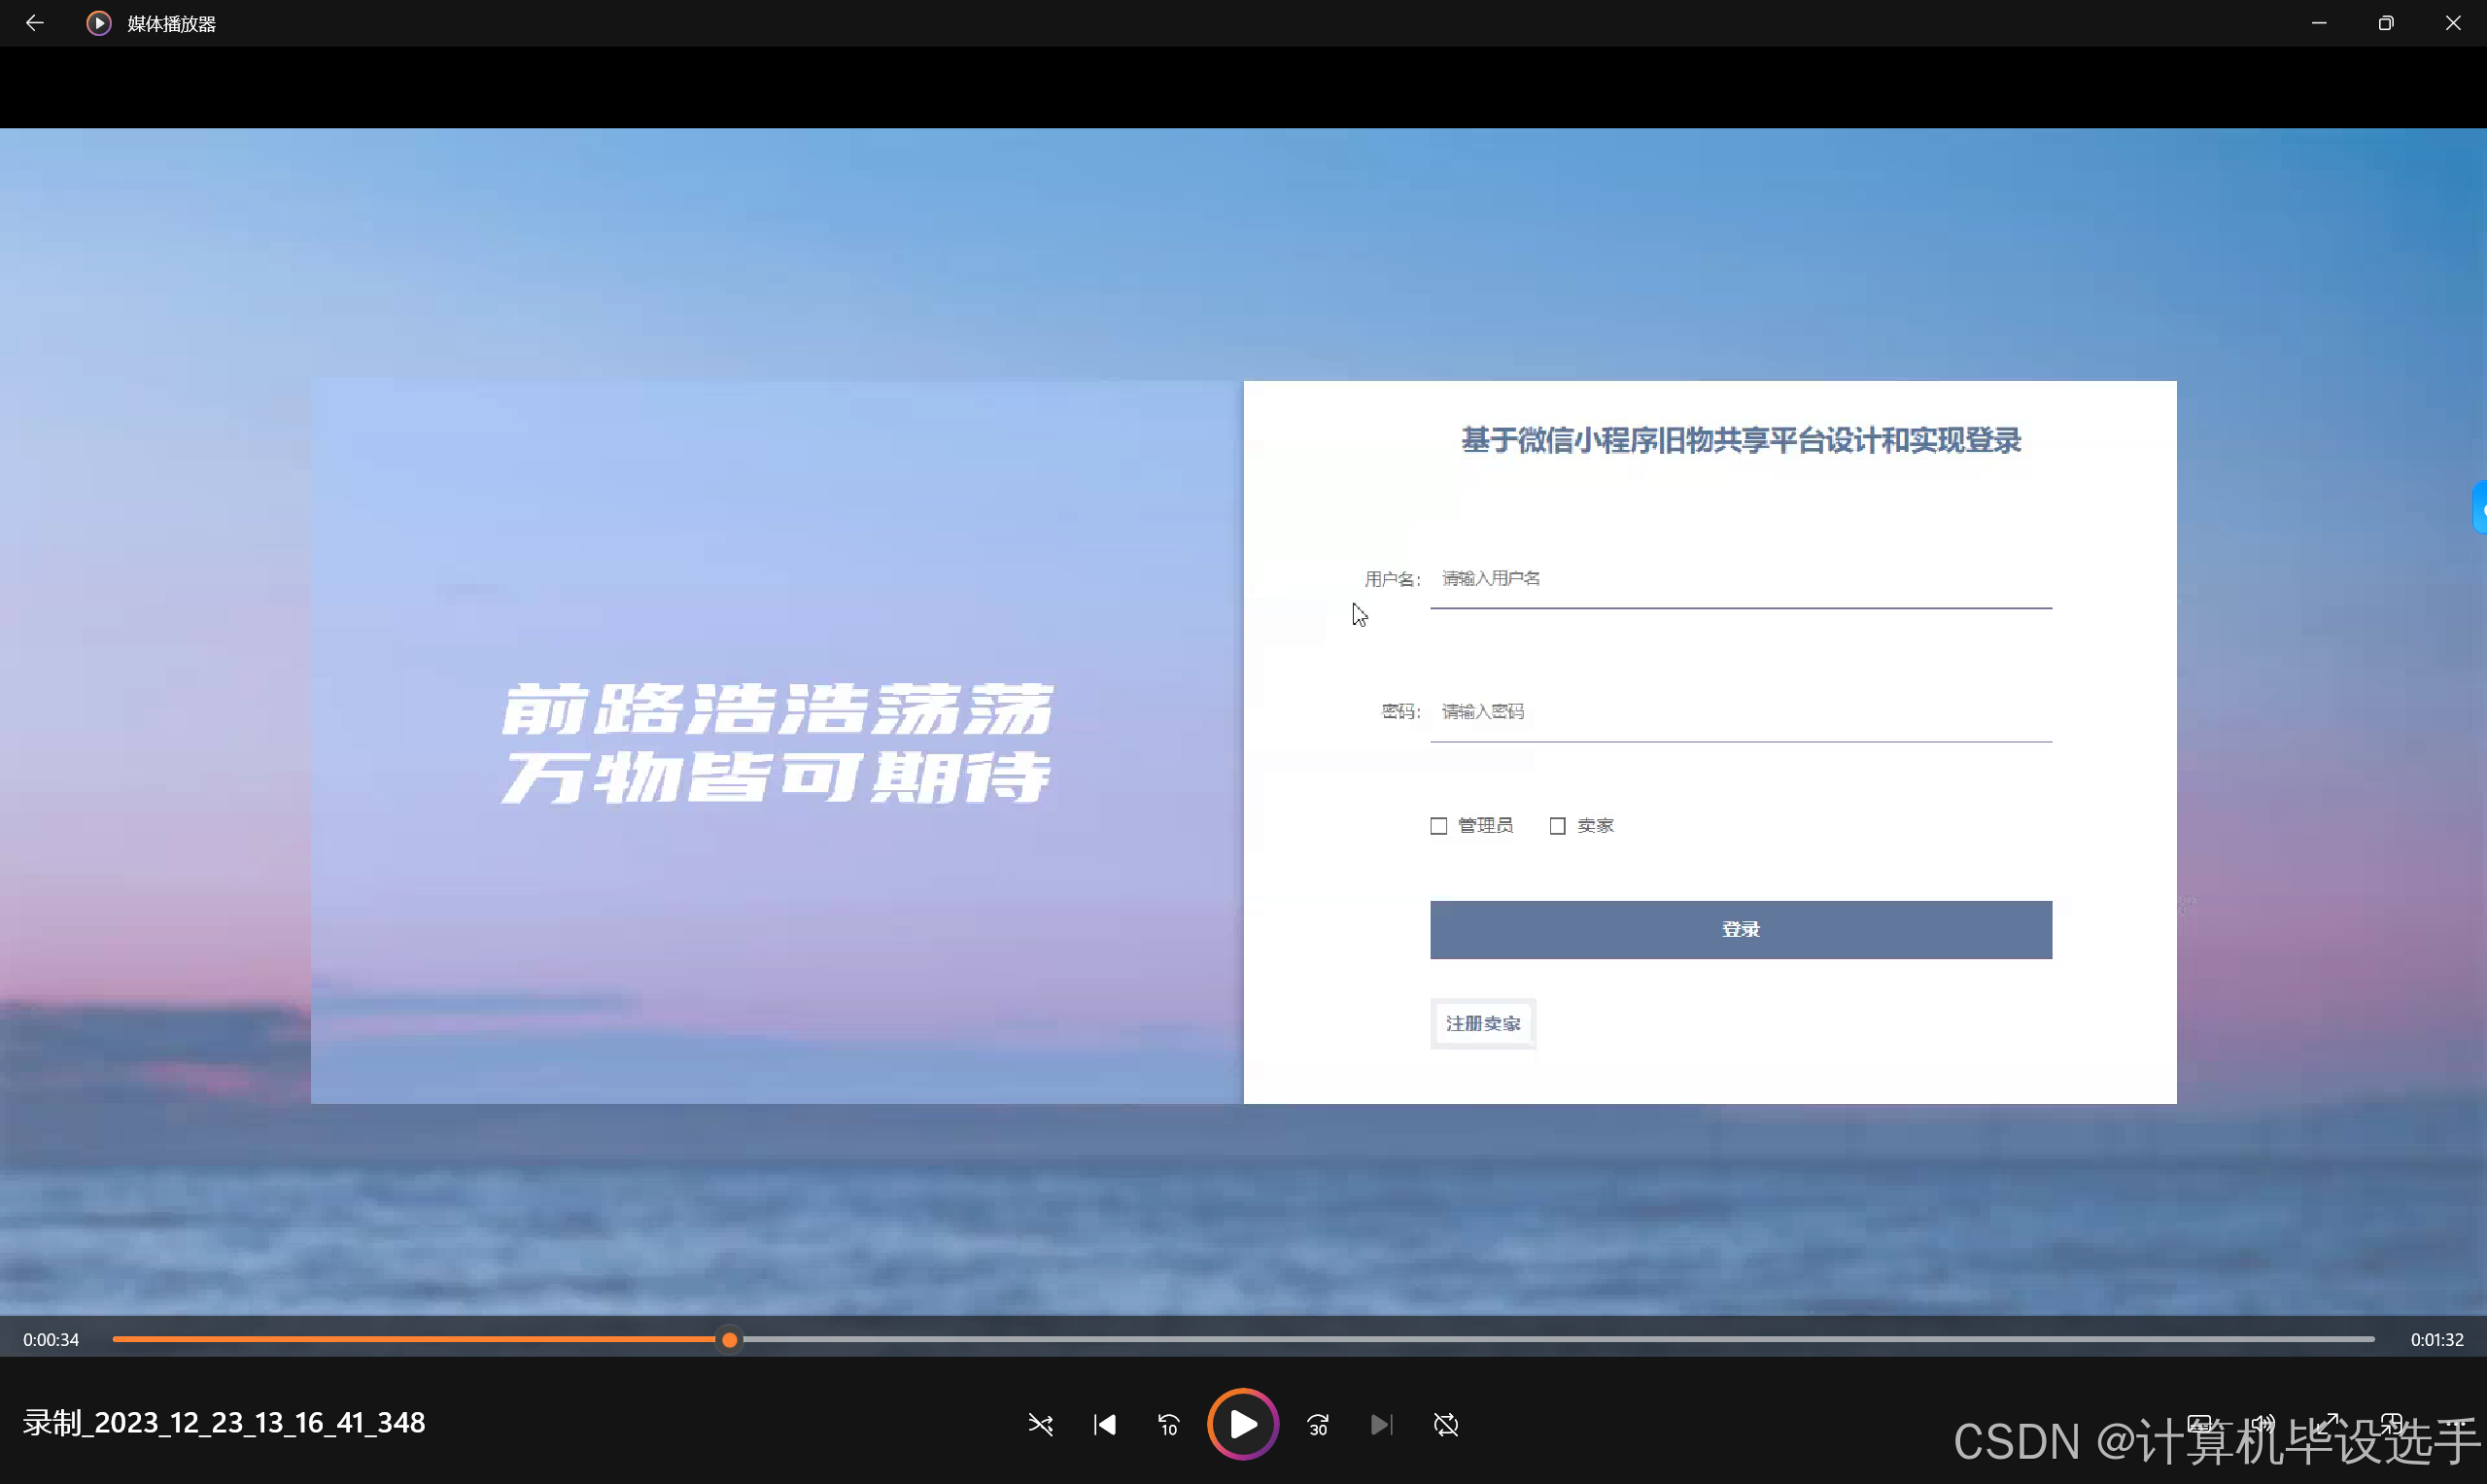The image size is (2487, 1484).
Task: Click the orange seek bar handle
Action: (730, 1339)
